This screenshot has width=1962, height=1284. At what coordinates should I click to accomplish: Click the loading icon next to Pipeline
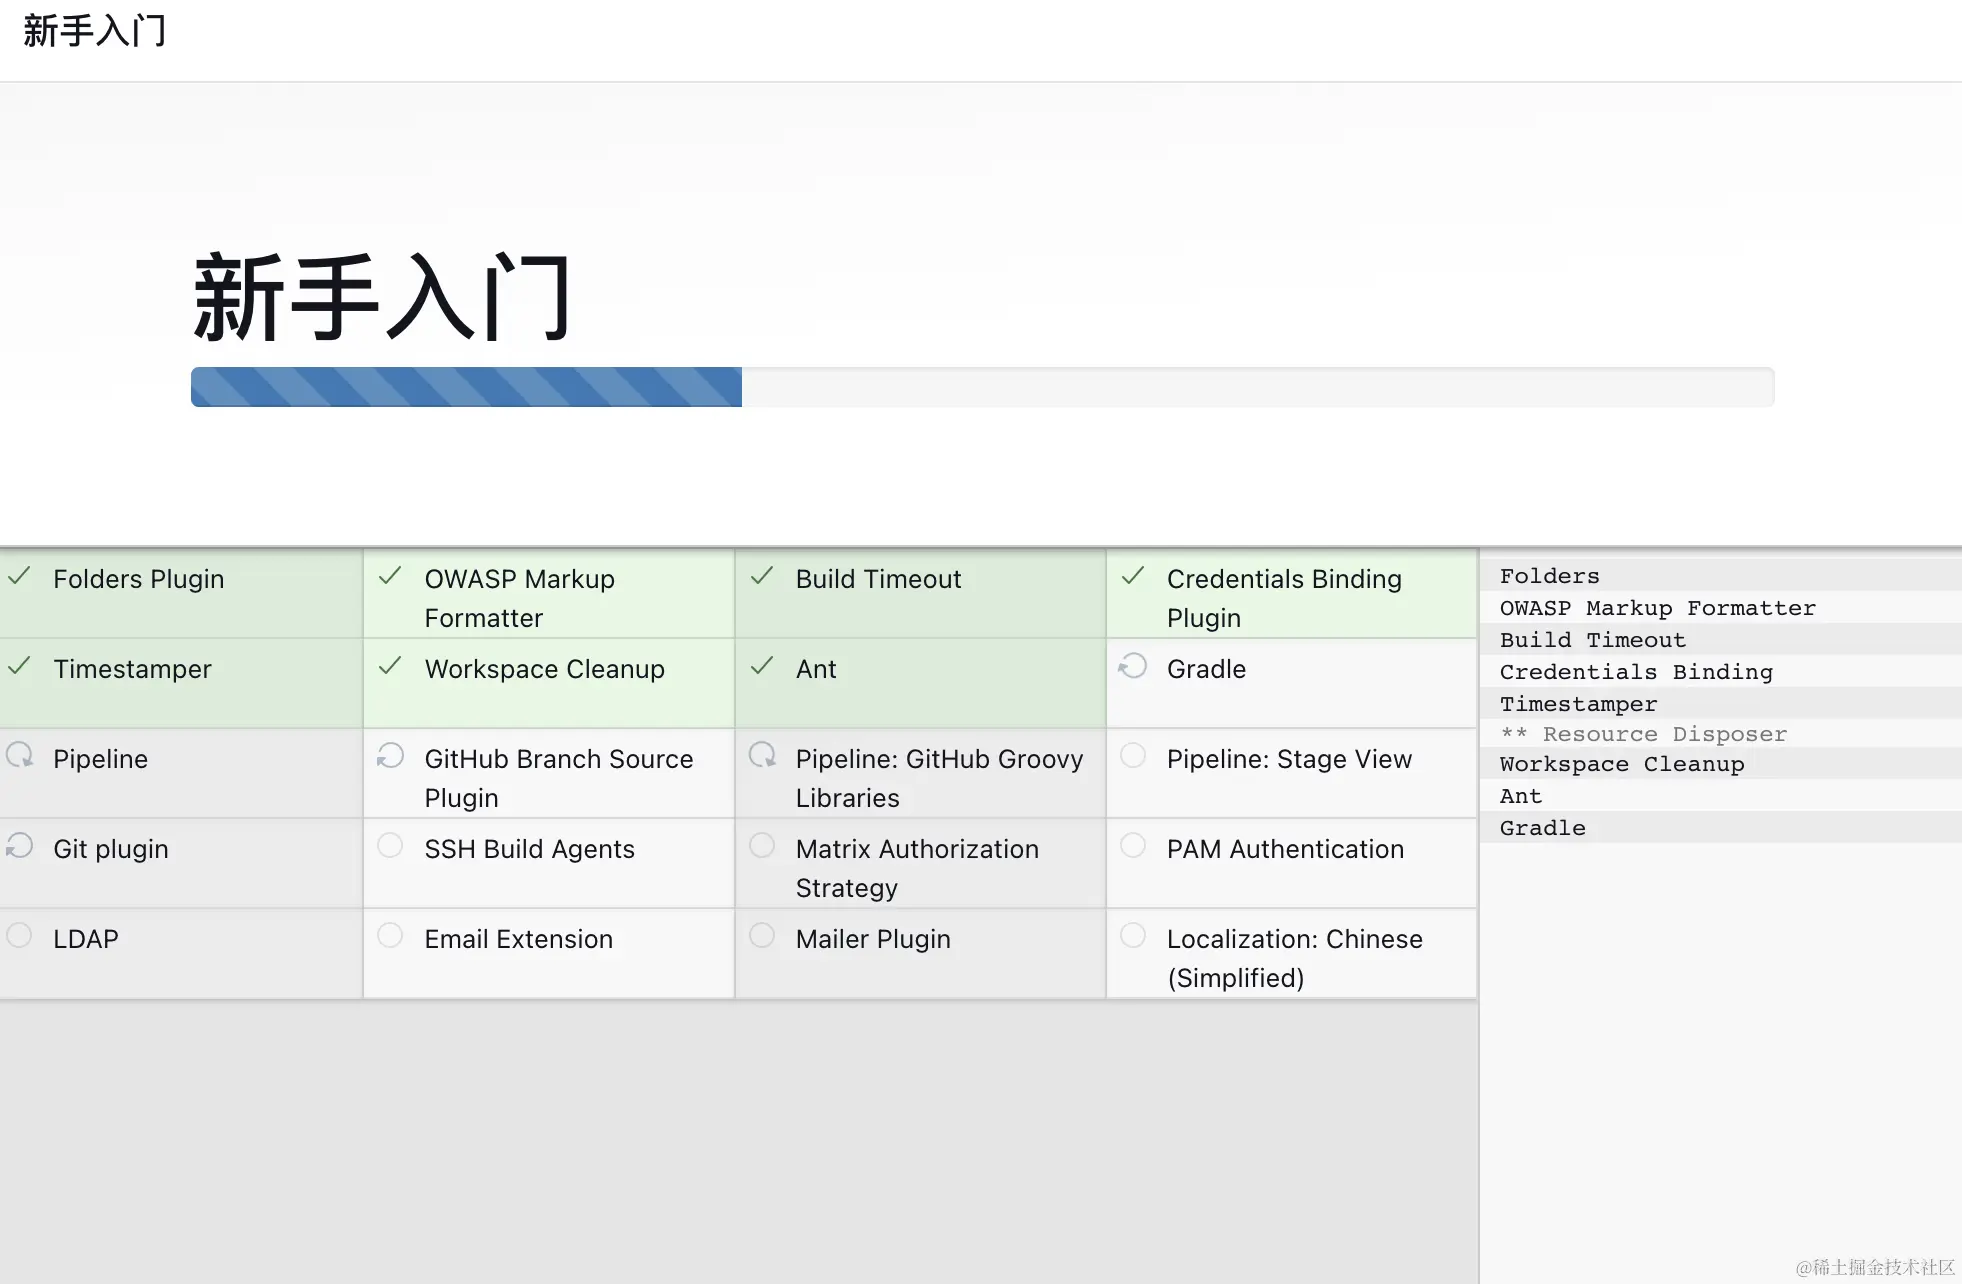tap(20, 756)
